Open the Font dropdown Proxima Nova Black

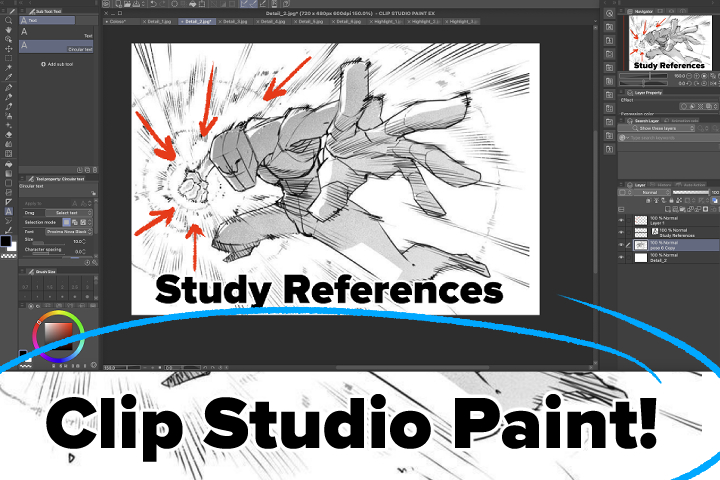(69, 232)
